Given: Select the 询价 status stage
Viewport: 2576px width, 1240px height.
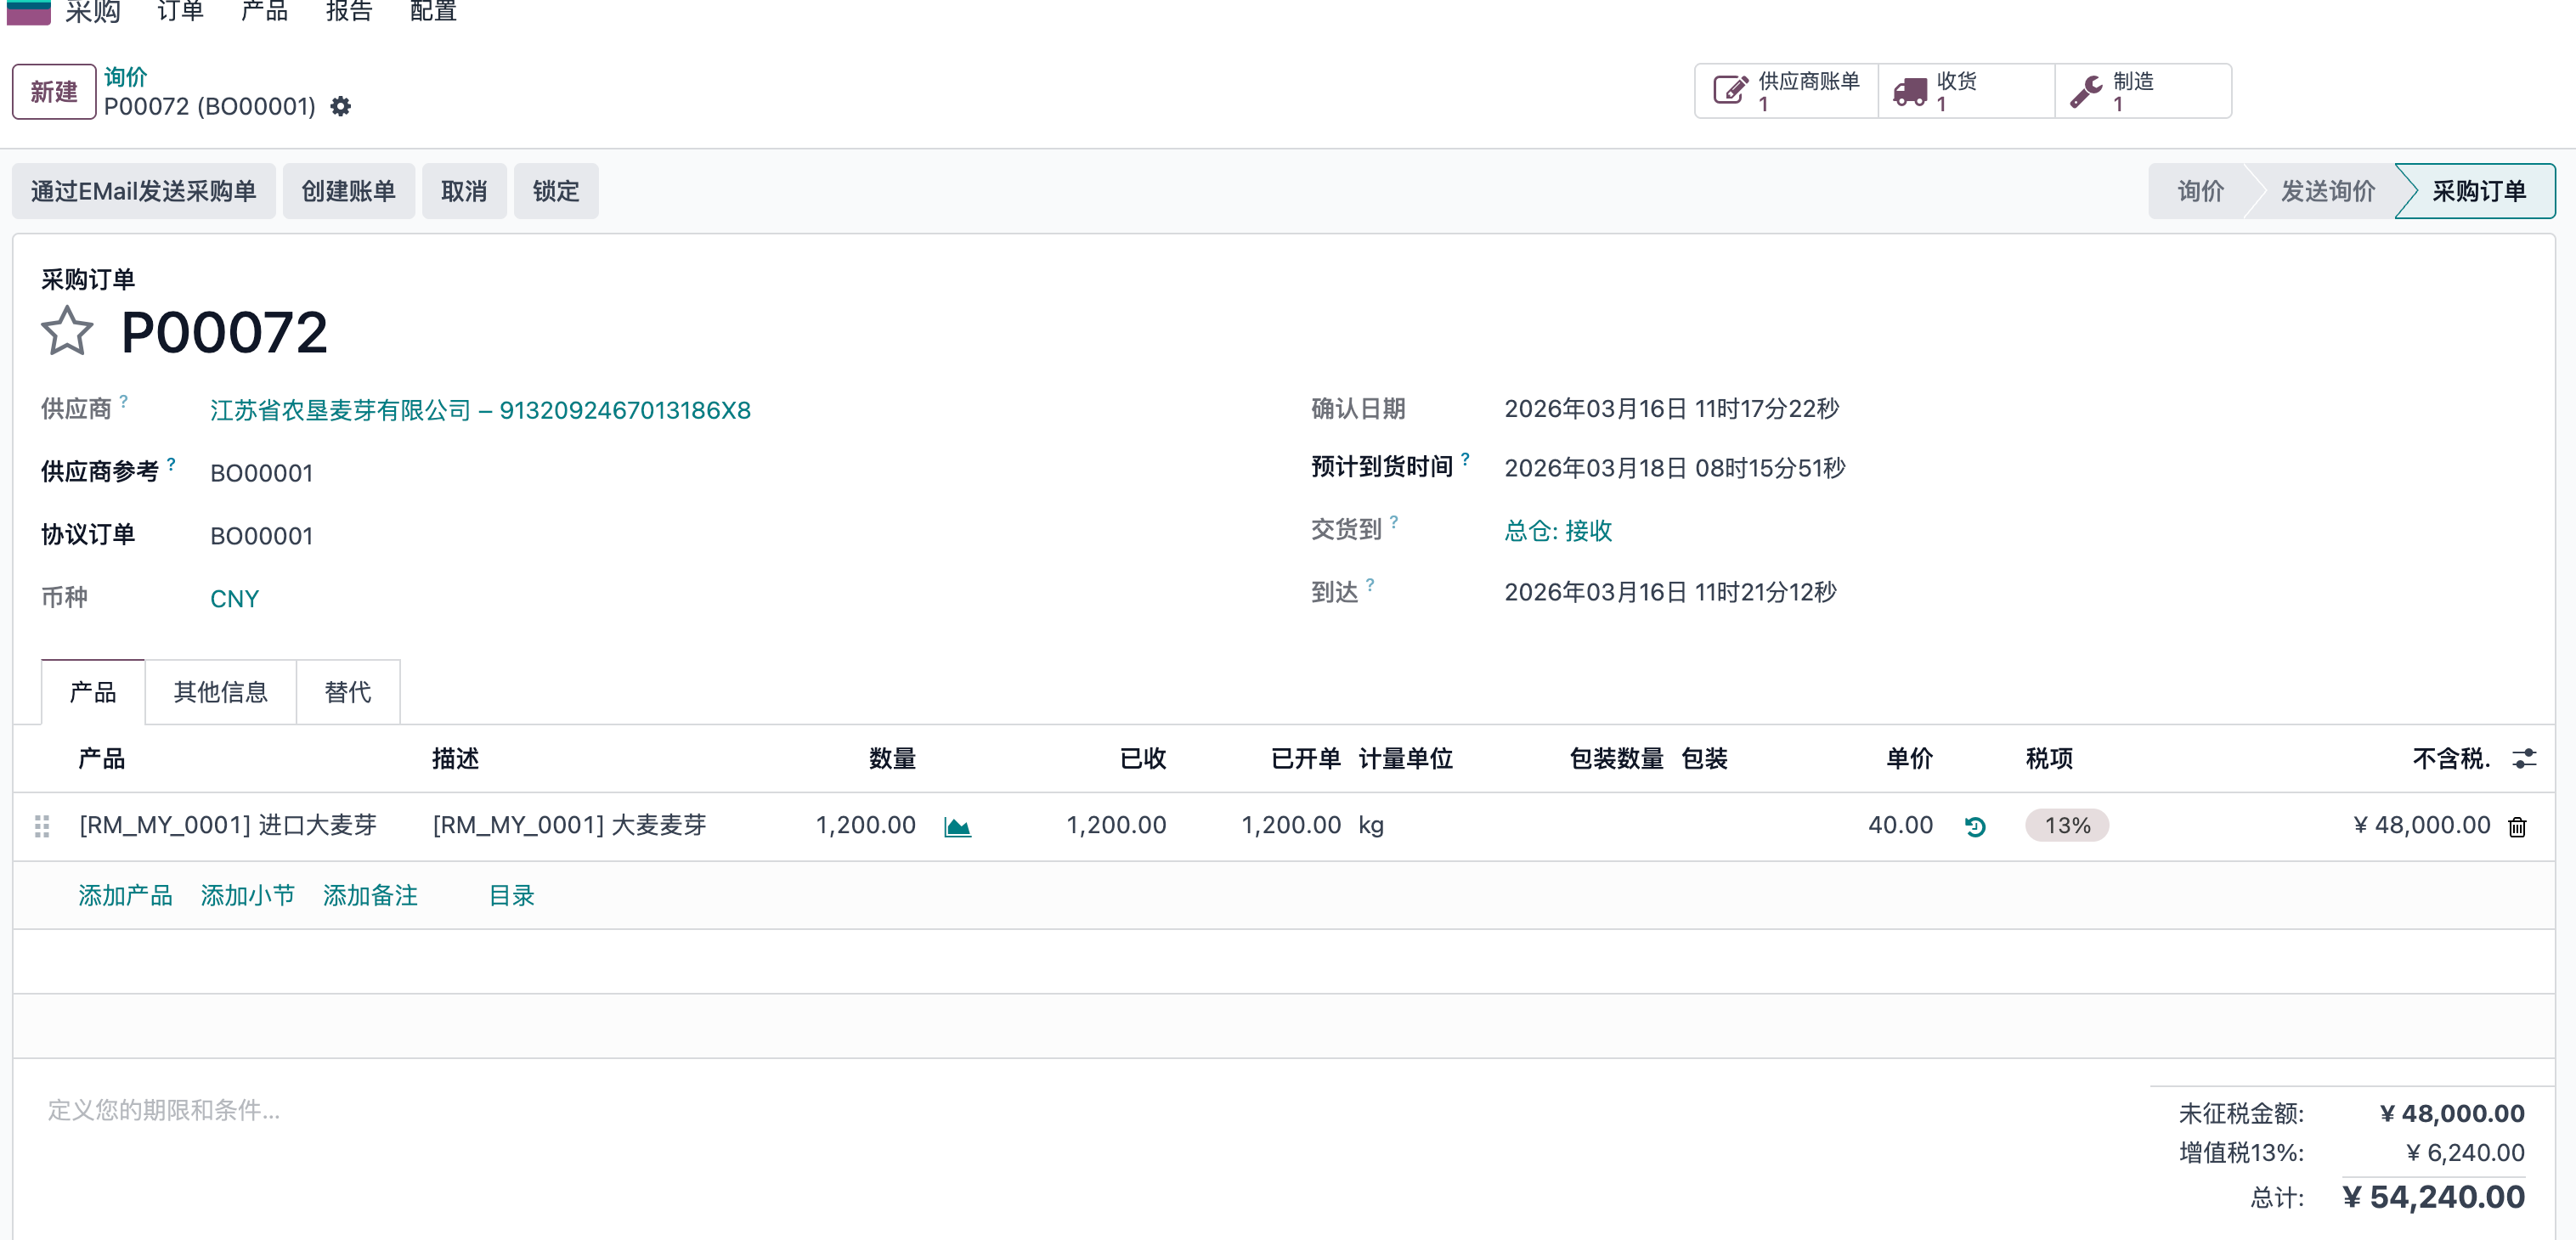Looking at the screenshot, I should tap(2201, 191).
